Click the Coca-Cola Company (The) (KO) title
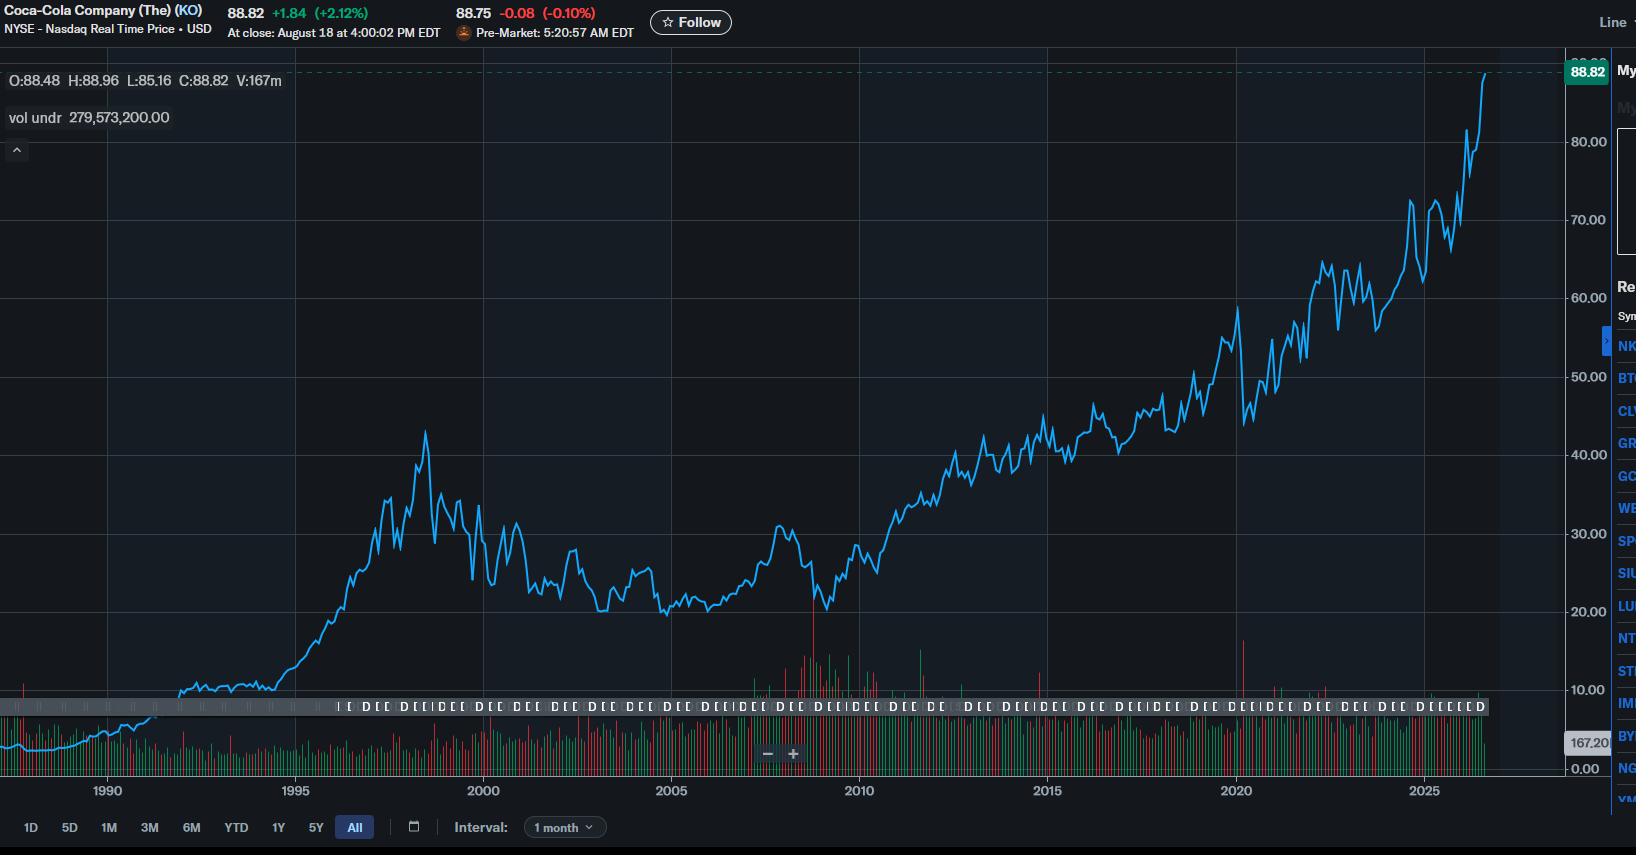 (x=103, y=10)
